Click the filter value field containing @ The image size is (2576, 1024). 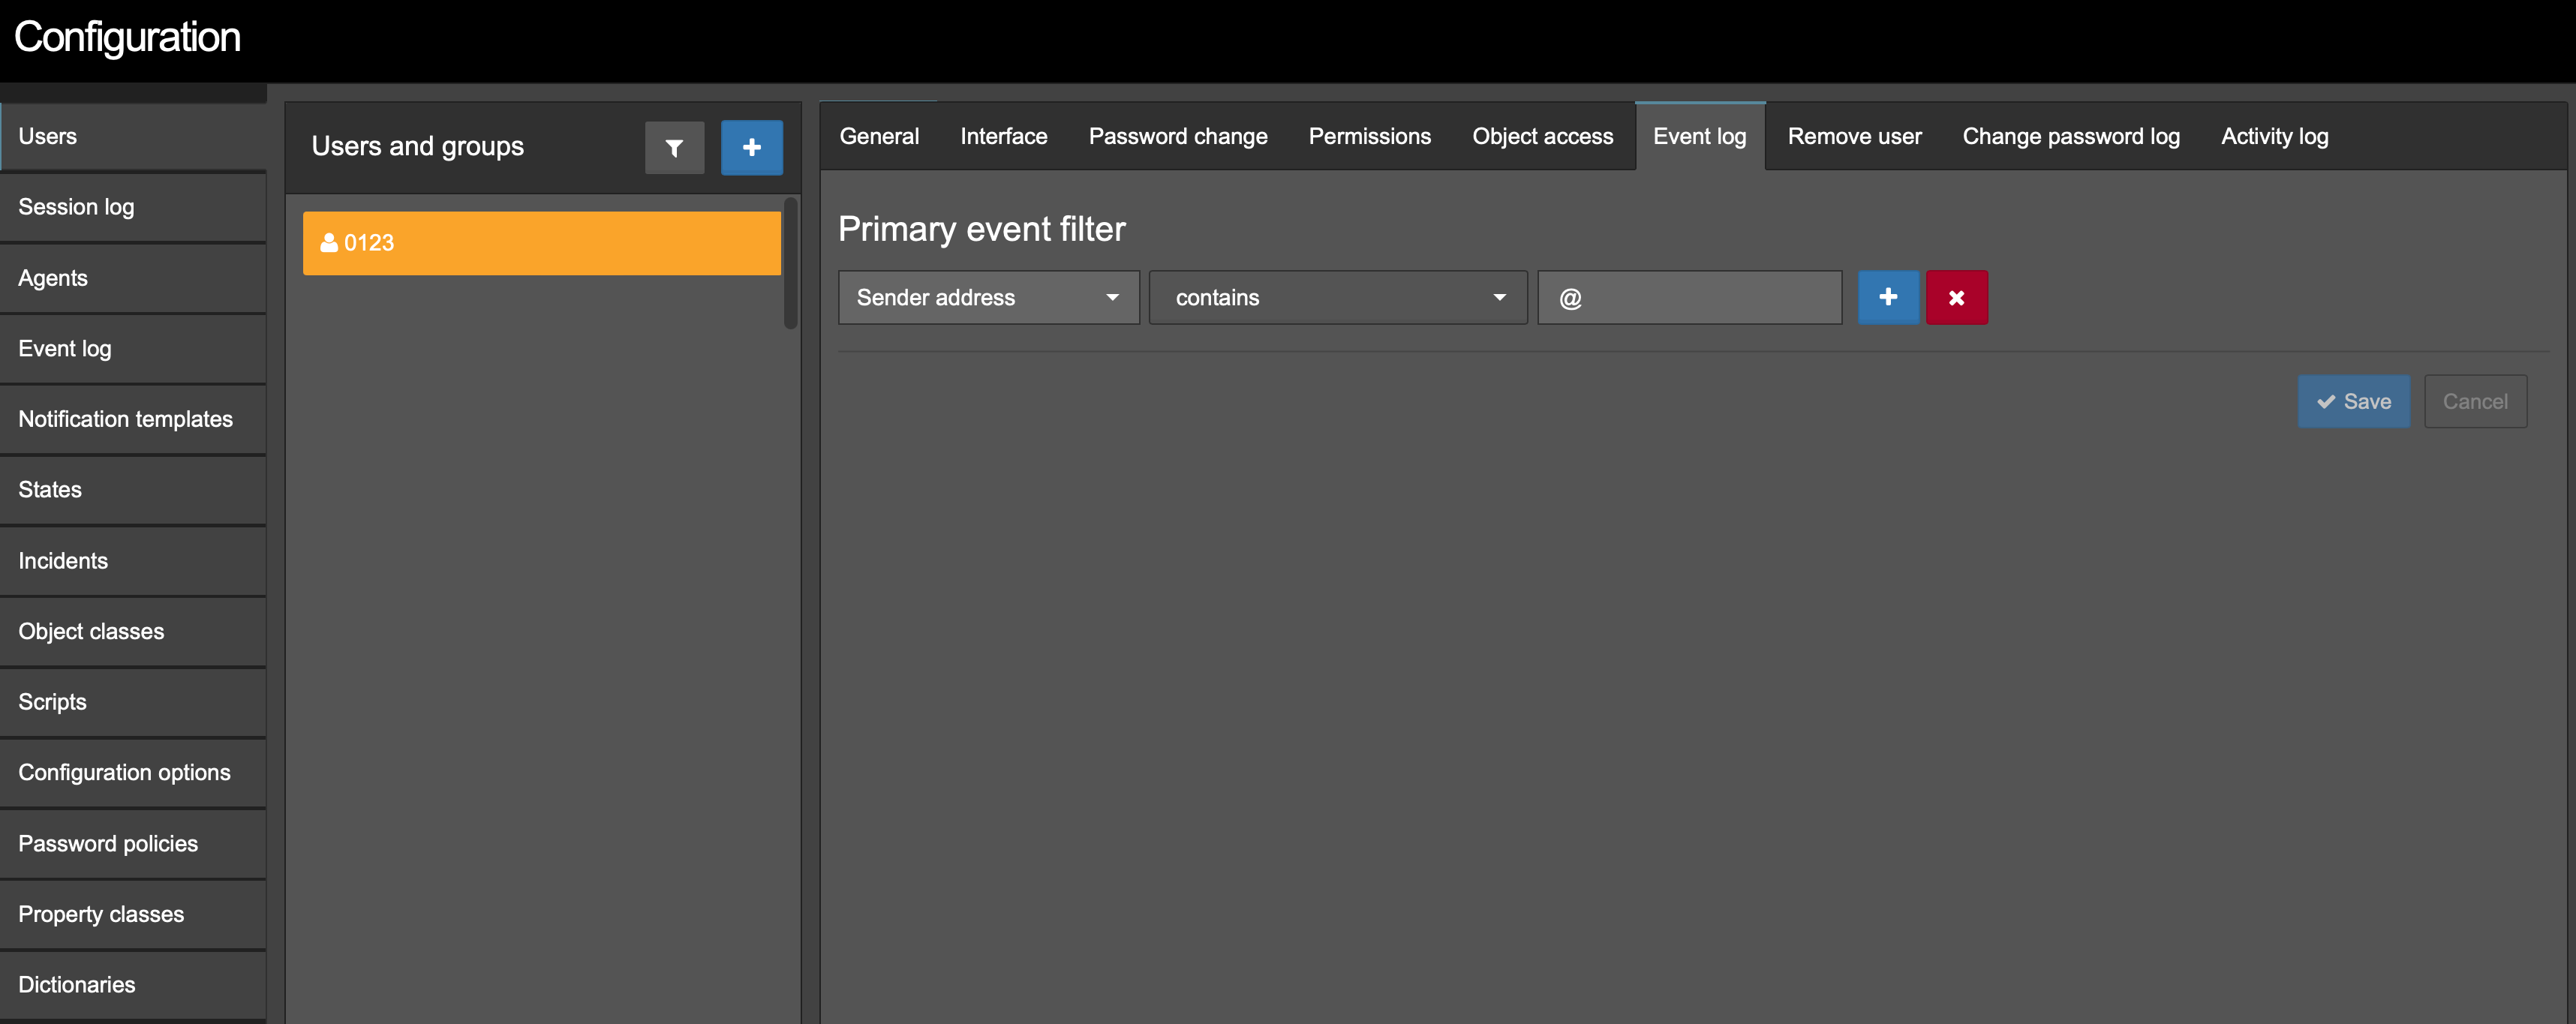1689,297
